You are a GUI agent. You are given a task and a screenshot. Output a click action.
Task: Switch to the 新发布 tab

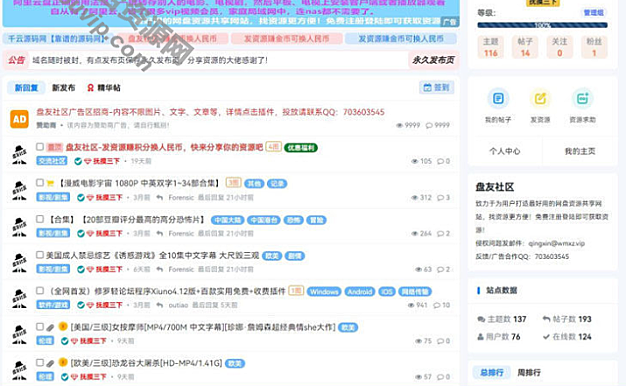click(x=63, y=88)
